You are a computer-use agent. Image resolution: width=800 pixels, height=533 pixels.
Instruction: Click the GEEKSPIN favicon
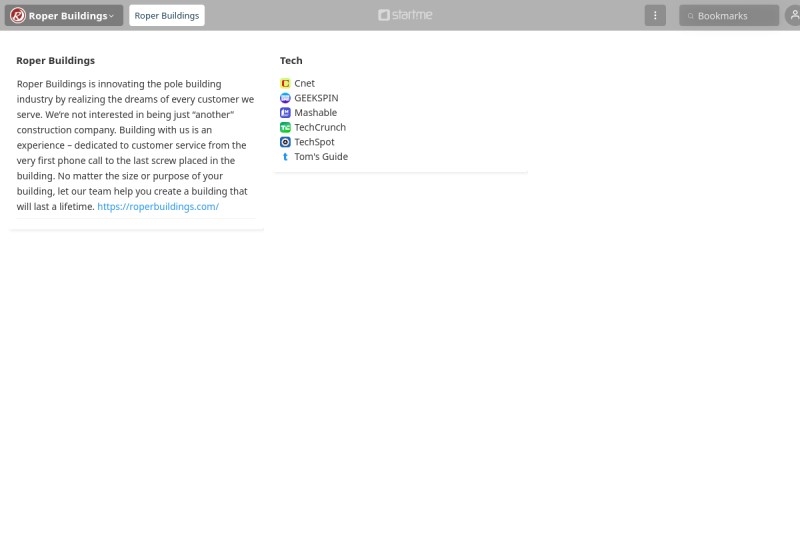tap(285, 98)
